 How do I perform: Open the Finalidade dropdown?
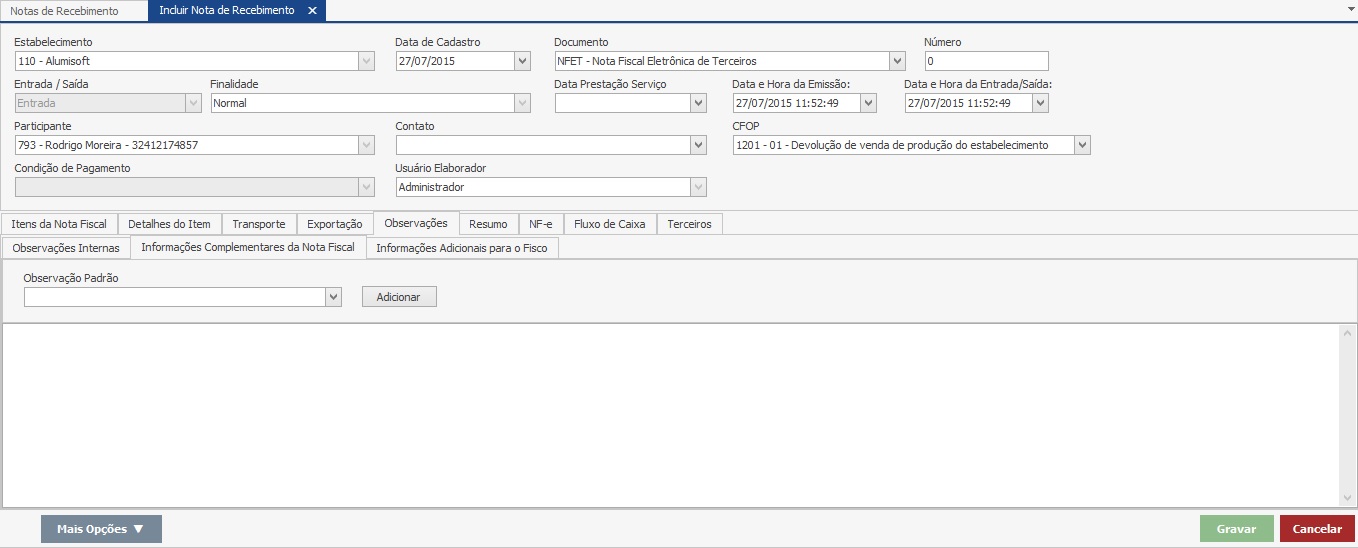(x=522, y=103)
